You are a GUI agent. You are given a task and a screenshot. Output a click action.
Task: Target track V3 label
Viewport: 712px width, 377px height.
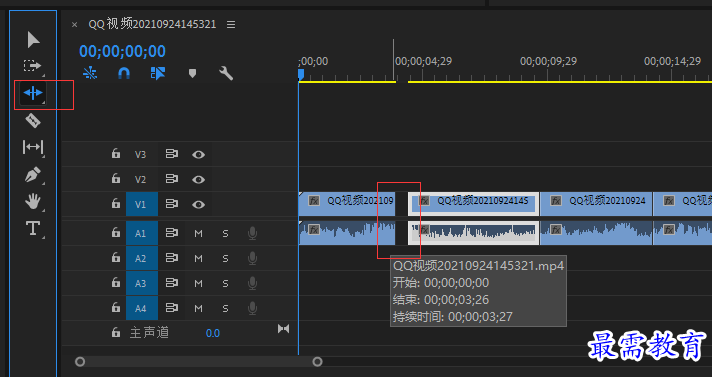(x=140, y=154)
